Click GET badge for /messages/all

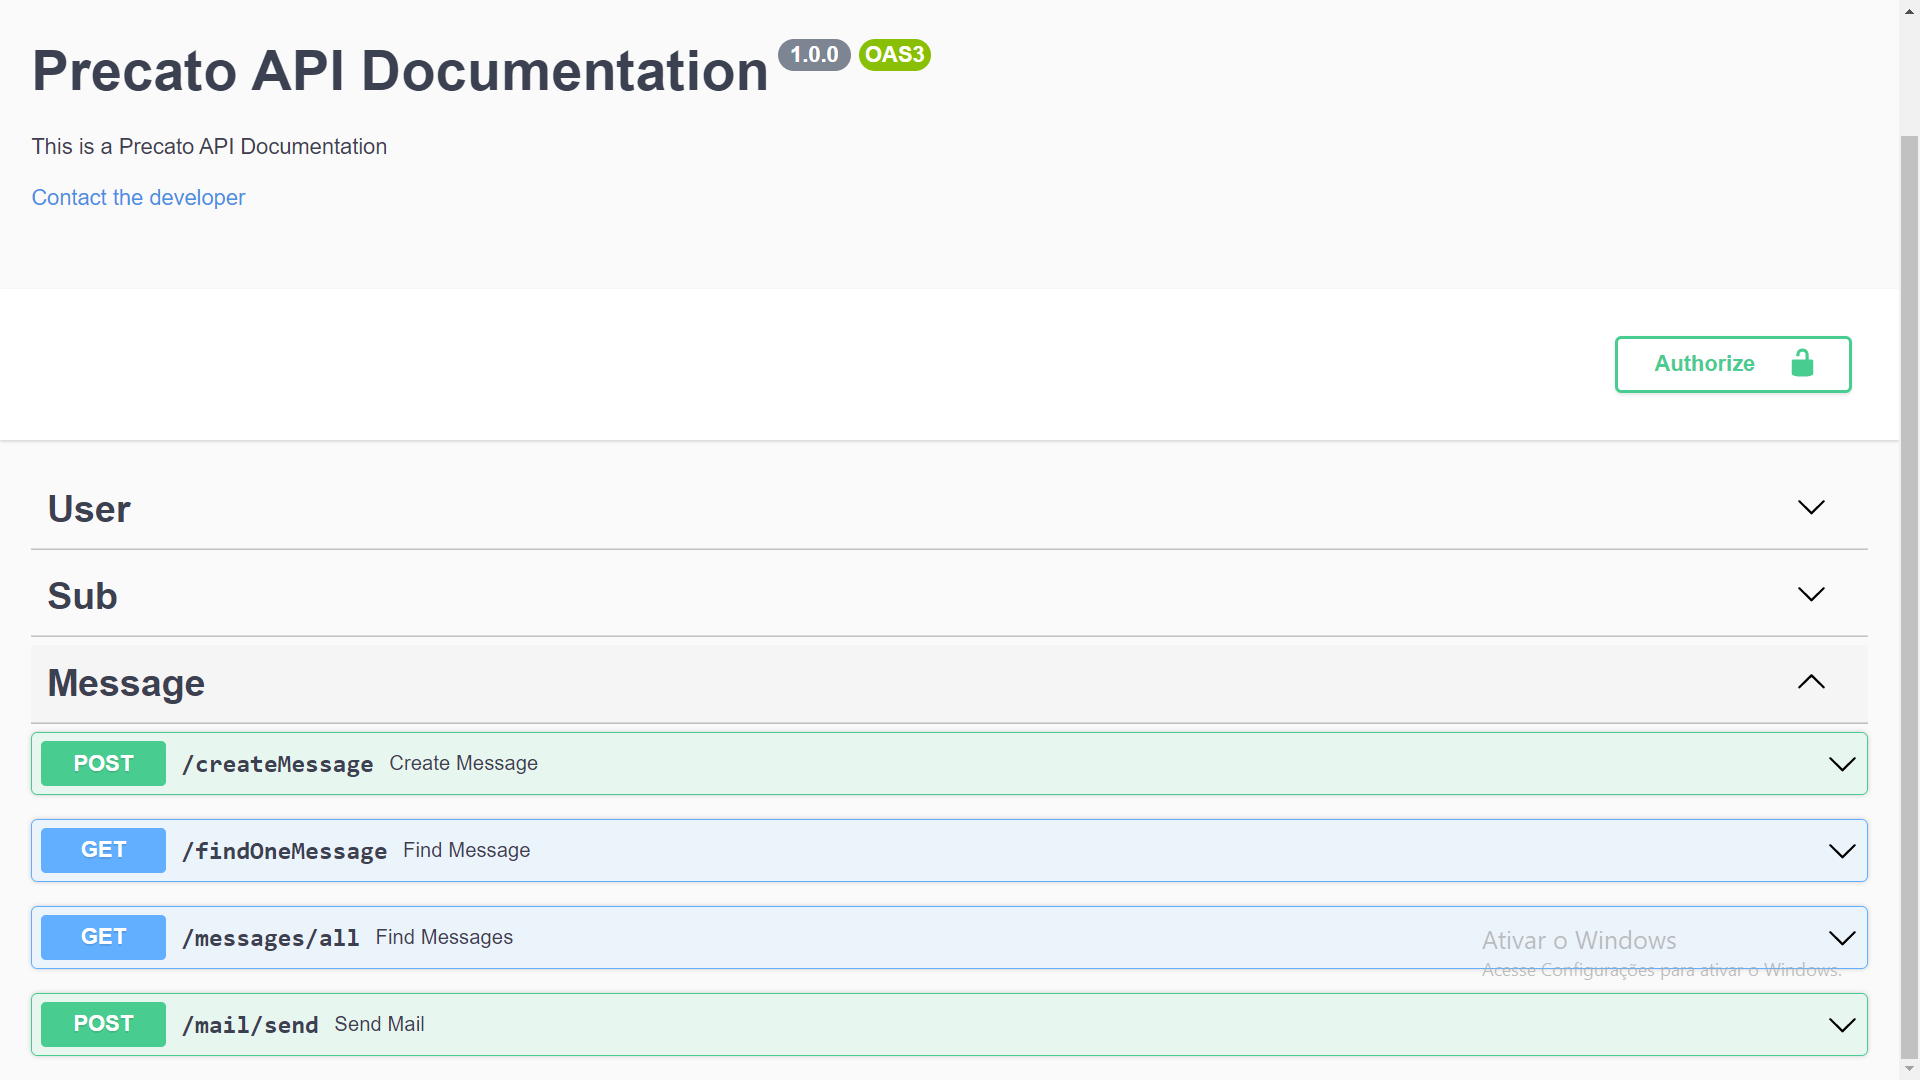[x=103, y=937]
